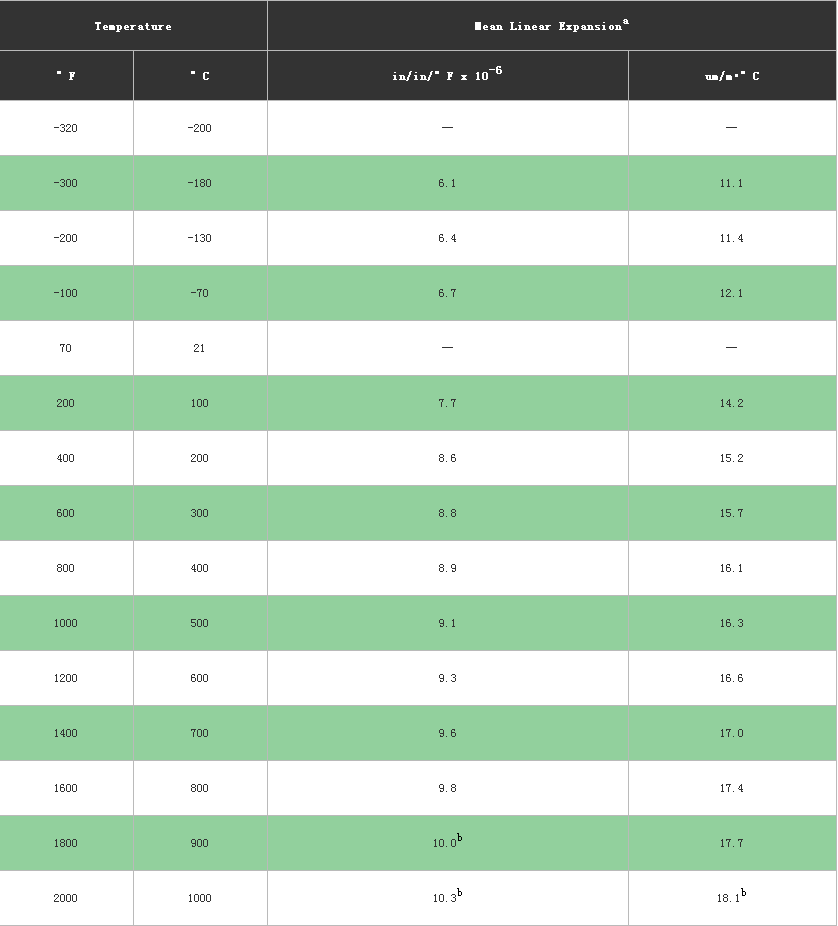Click the 16.1 value cell
Viewport: 838px width, 926px height.
click(x=732, y=568)
